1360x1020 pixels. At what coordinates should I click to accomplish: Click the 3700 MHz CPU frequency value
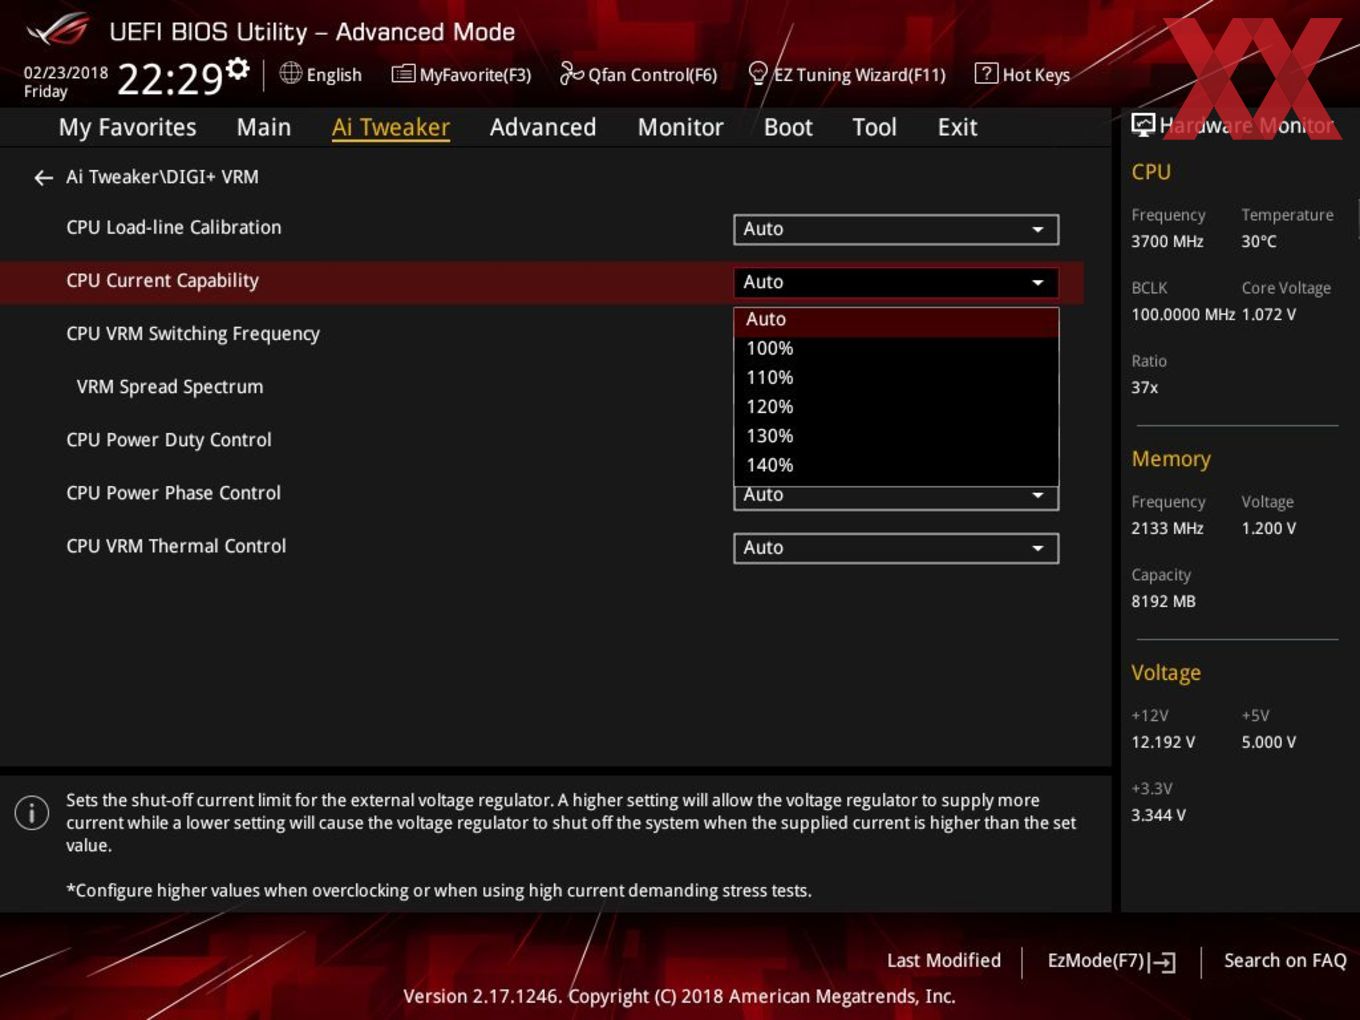pyautogui.click(x=1167, y=241)
